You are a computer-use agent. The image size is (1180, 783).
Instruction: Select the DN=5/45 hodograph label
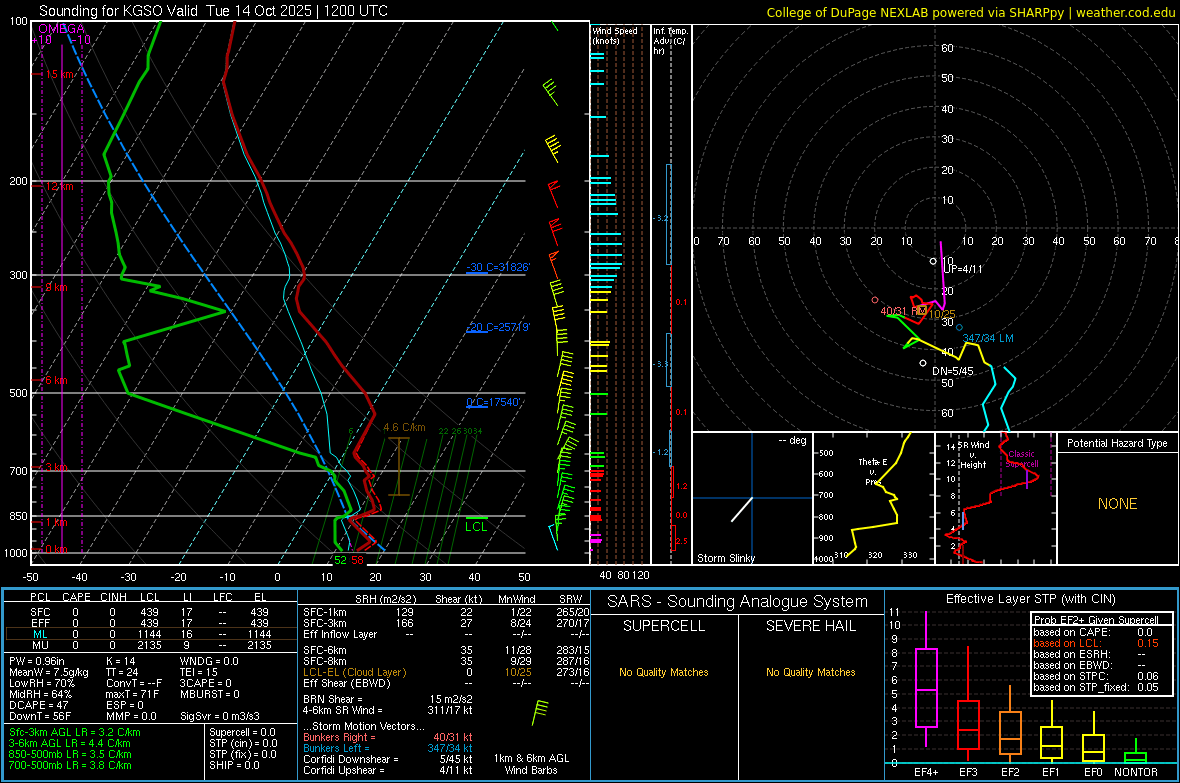tap(953, 371)
